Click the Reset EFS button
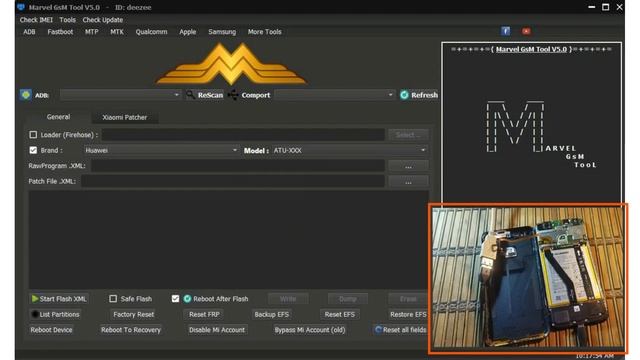Screen dimensions: 640x360 tap(340, 314)
